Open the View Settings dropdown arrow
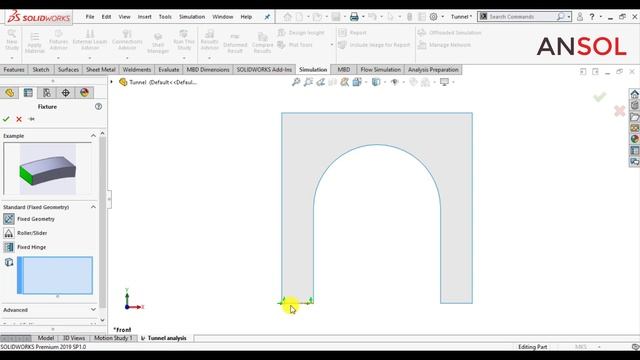The image size is (640, 360). [453, 82]
